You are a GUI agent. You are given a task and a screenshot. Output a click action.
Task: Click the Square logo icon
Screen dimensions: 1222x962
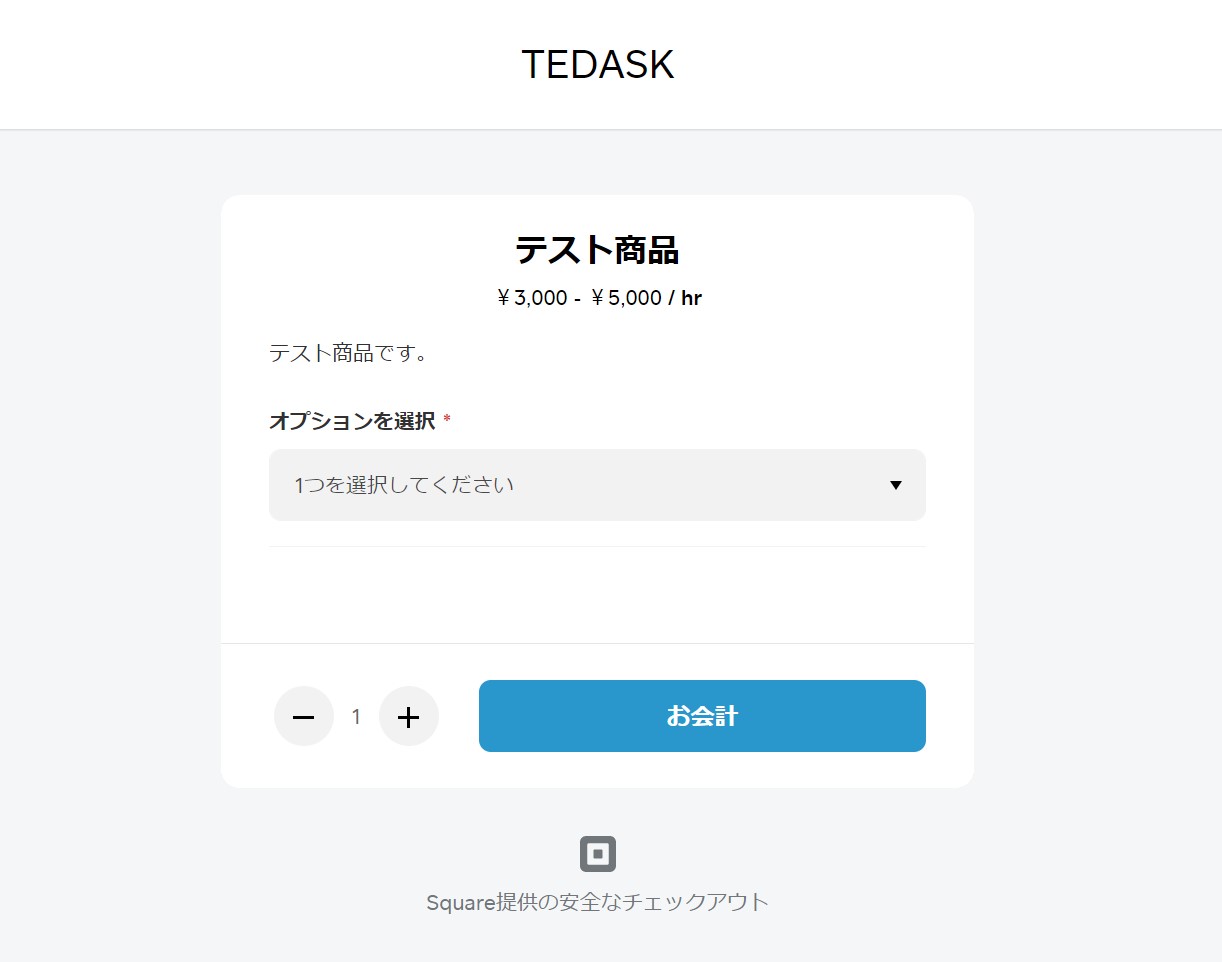[x=598, y=854]
